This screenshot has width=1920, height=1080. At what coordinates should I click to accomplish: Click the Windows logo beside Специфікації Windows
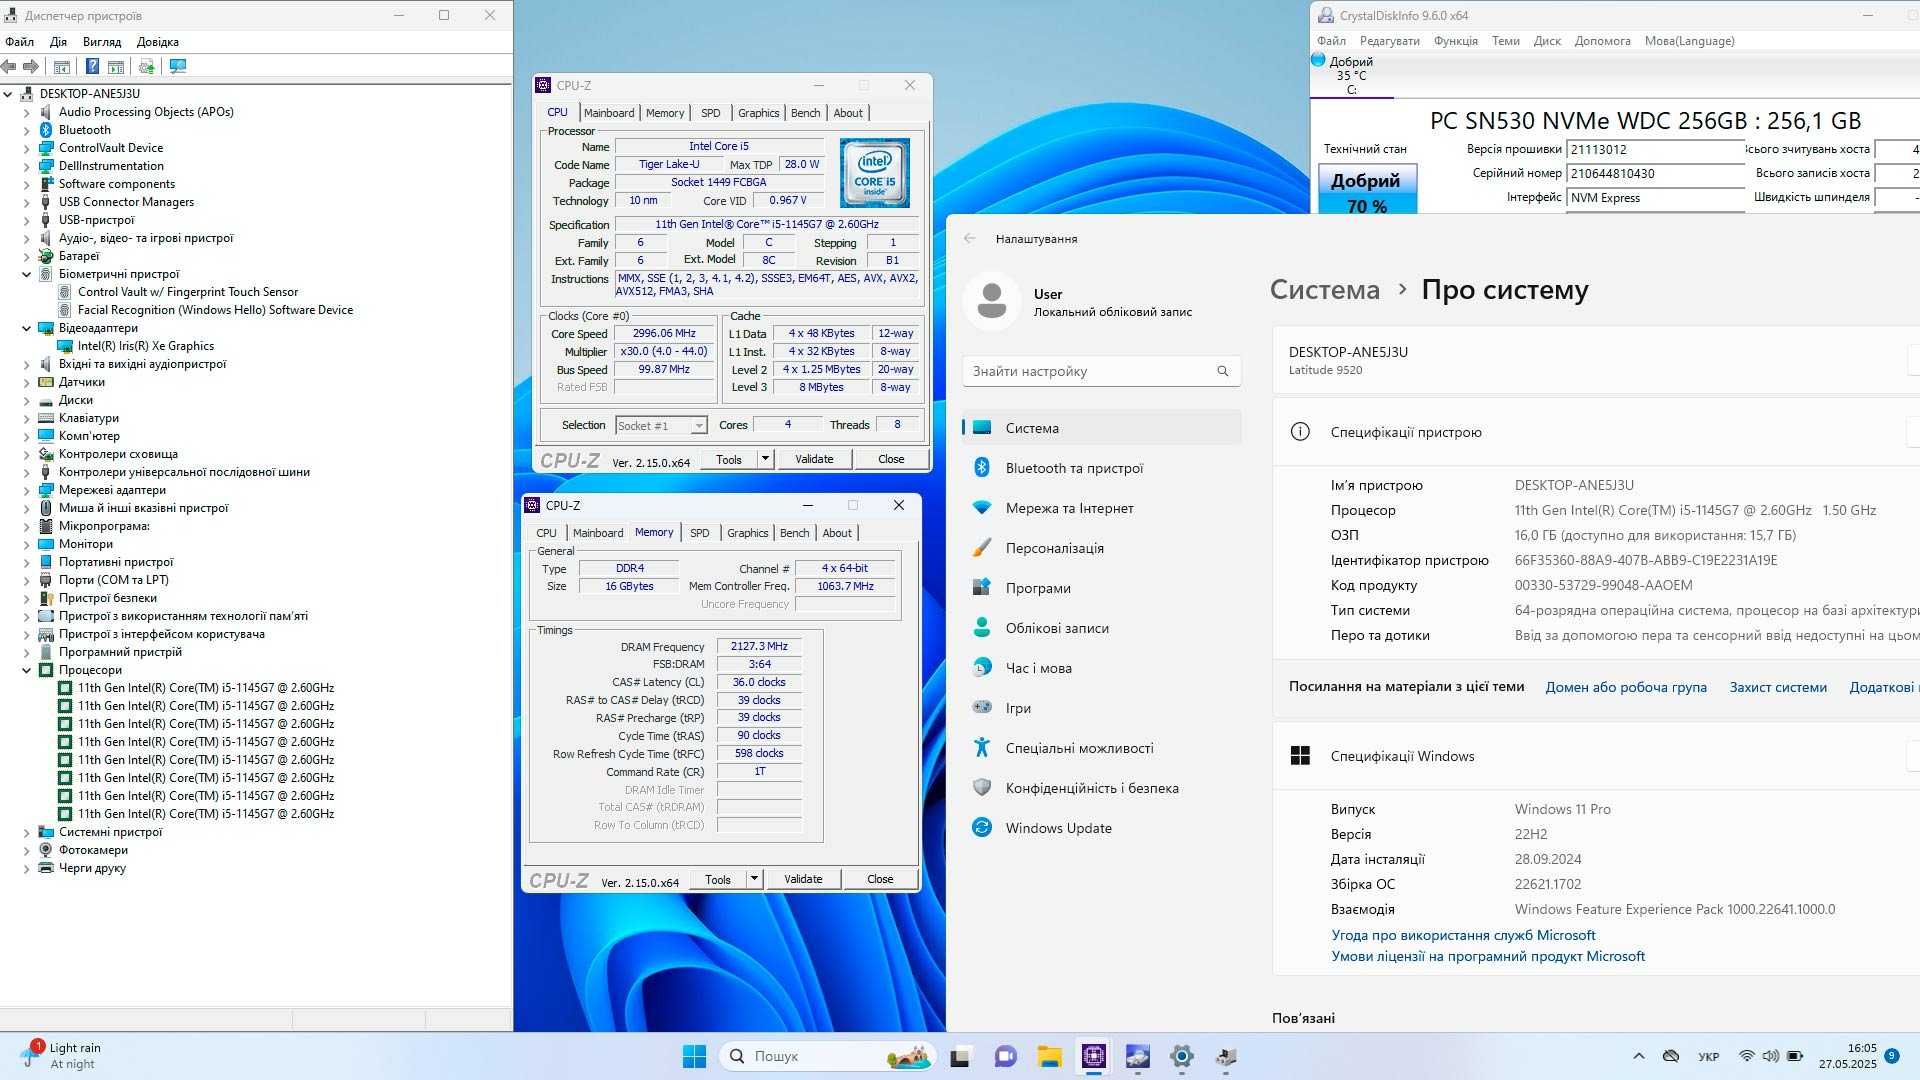1300,756
